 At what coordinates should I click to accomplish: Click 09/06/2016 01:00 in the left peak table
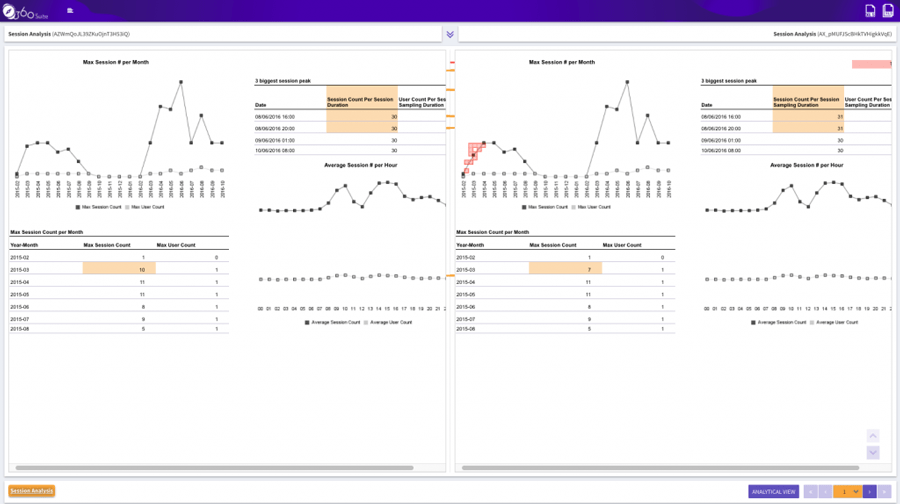(x=275, y=140)
